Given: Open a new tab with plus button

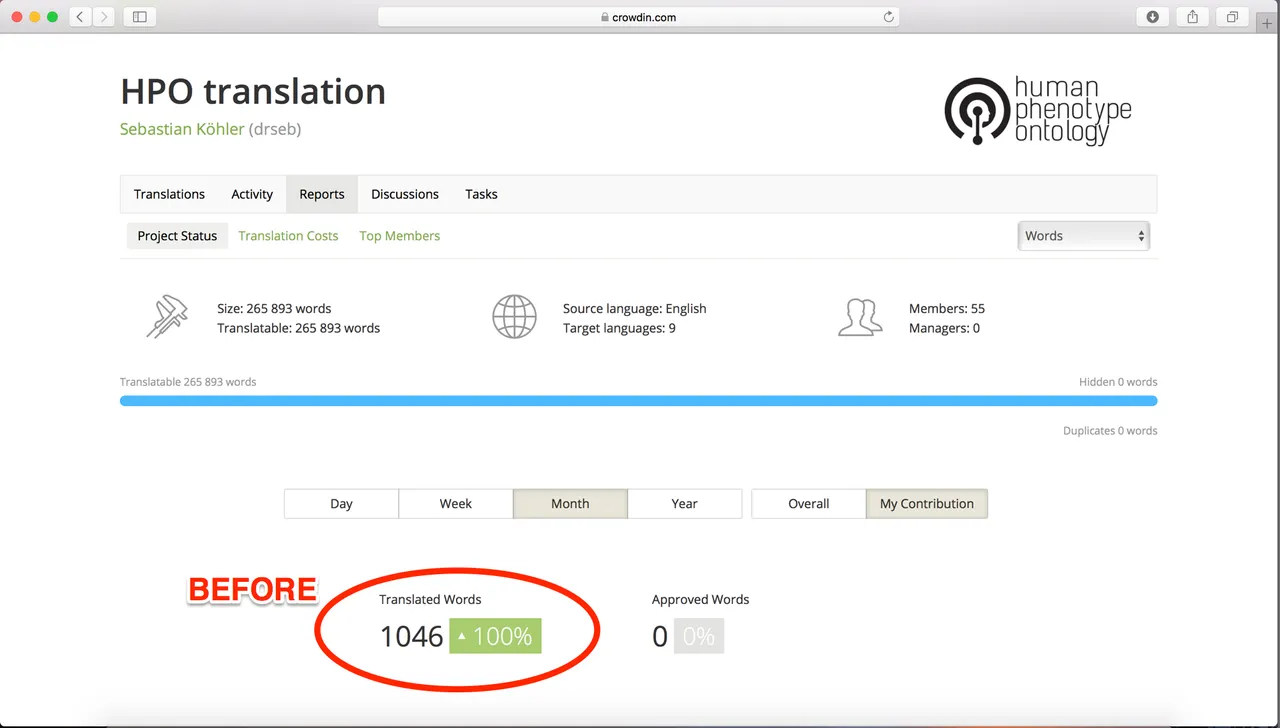Looking at the screenshot, I should (x=1268, y=23).
